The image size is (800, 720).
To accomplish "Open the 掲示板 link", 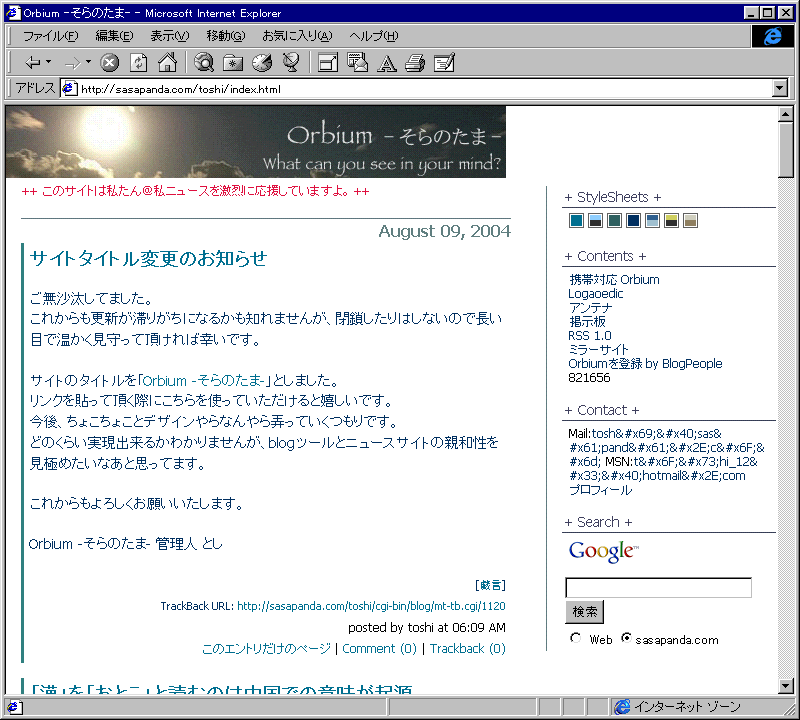I will click(587, 321).
